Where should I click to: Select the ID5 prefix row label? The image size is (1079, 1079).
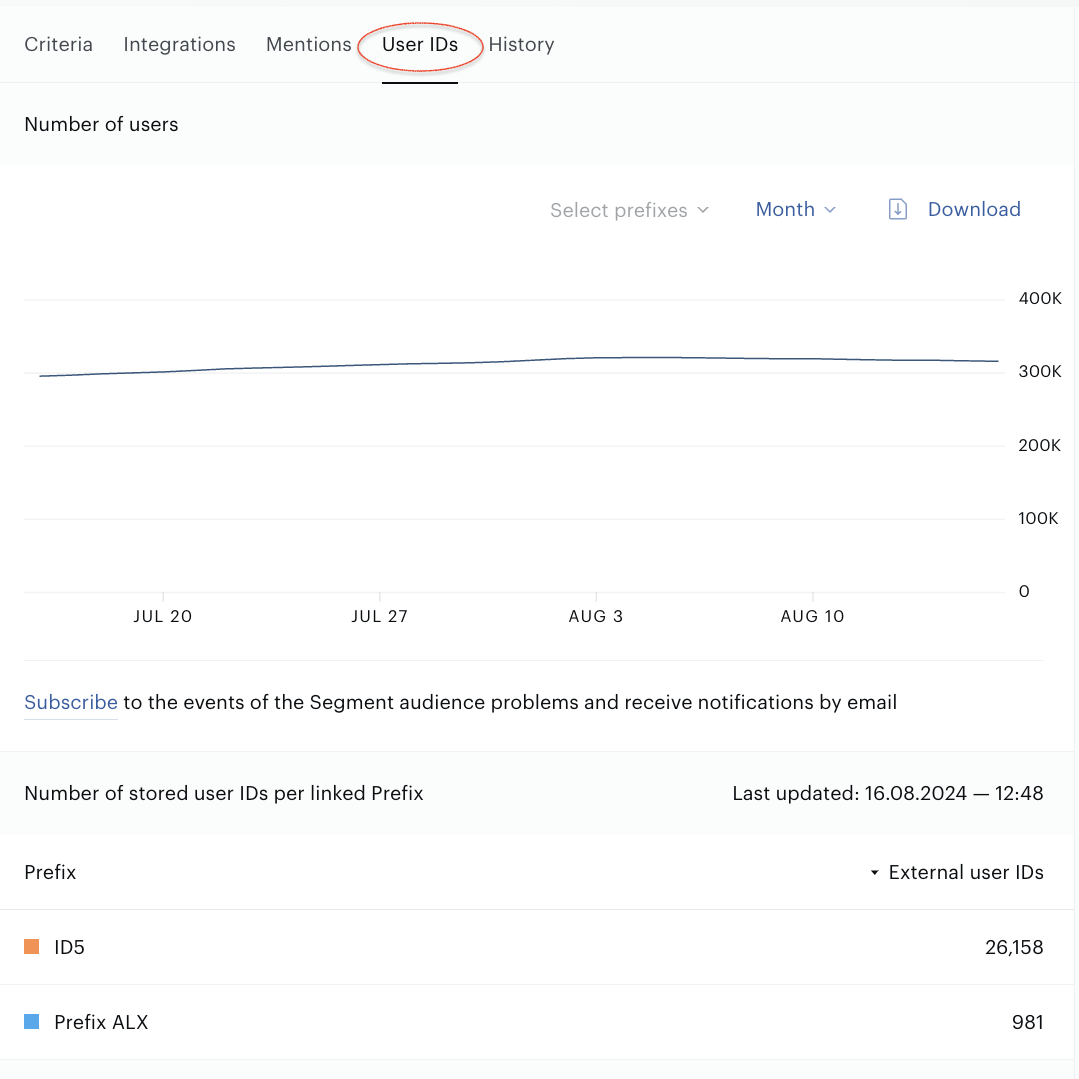(70, 948)
